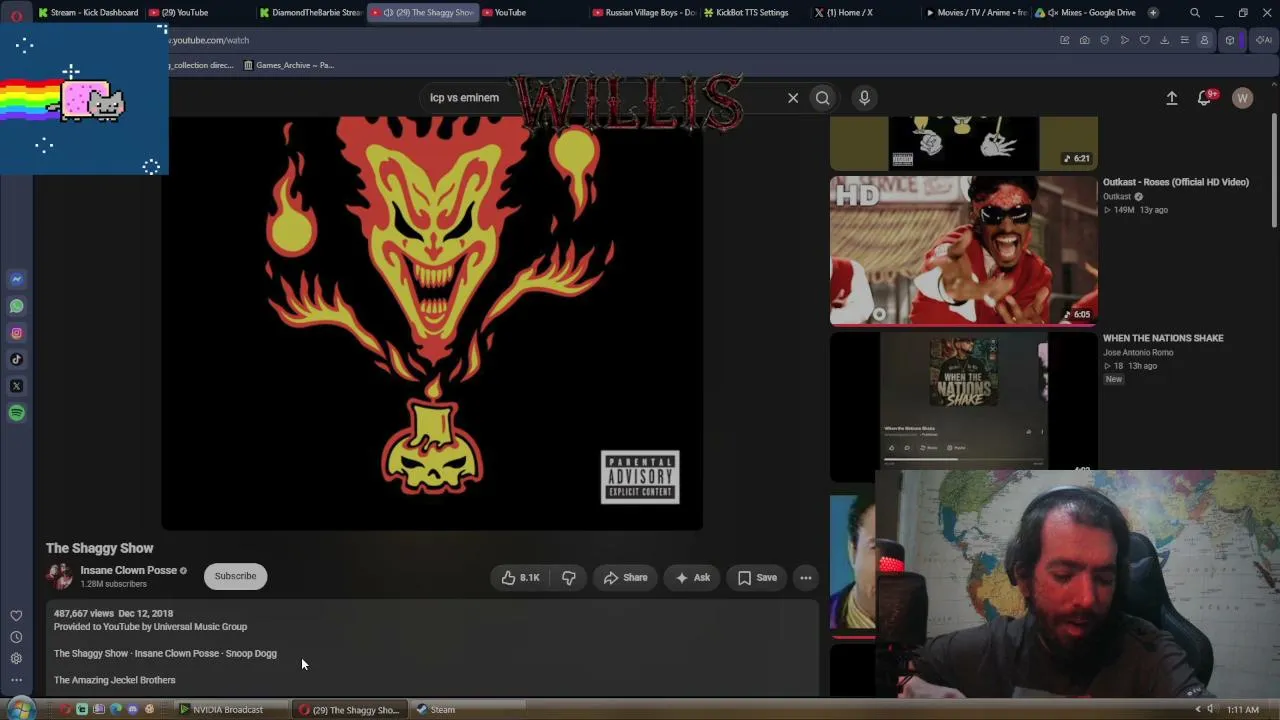1280x720 pixels.
Task: Save the video to a playlist
Action: click(757, 577)
